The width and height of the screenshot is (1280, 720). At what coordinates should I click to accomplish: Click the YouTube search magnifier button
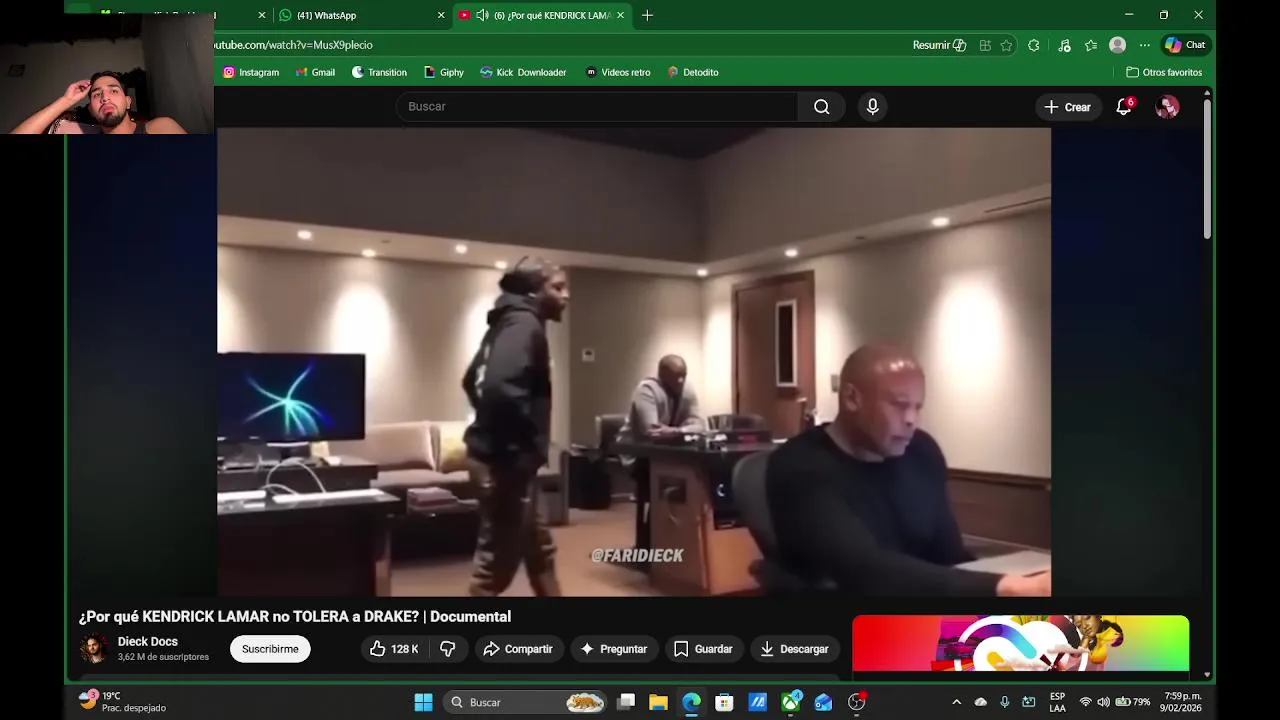pos(821,107)
